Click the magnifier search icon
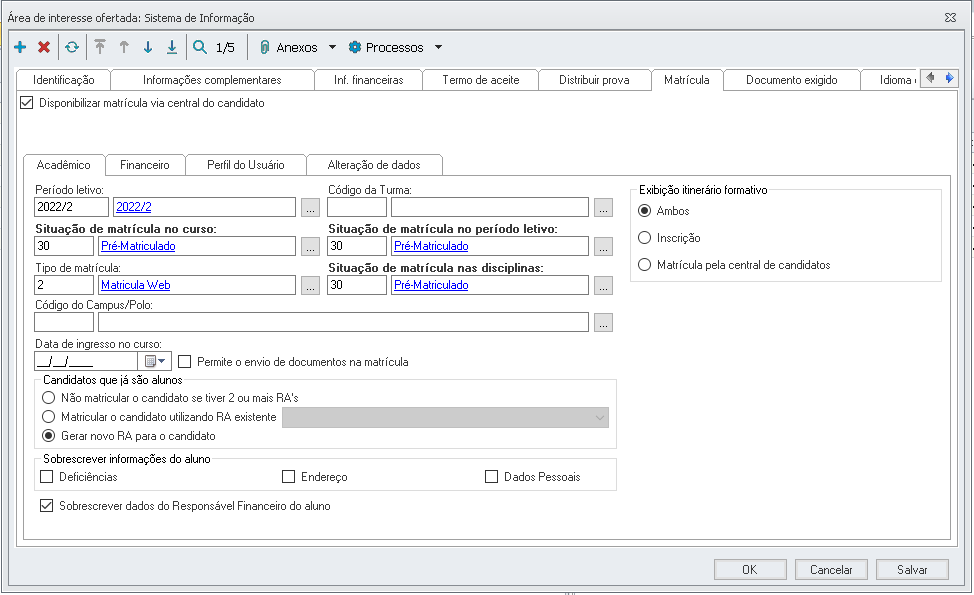The width and height of the screenshot is (974, 595). pos(200,47)
